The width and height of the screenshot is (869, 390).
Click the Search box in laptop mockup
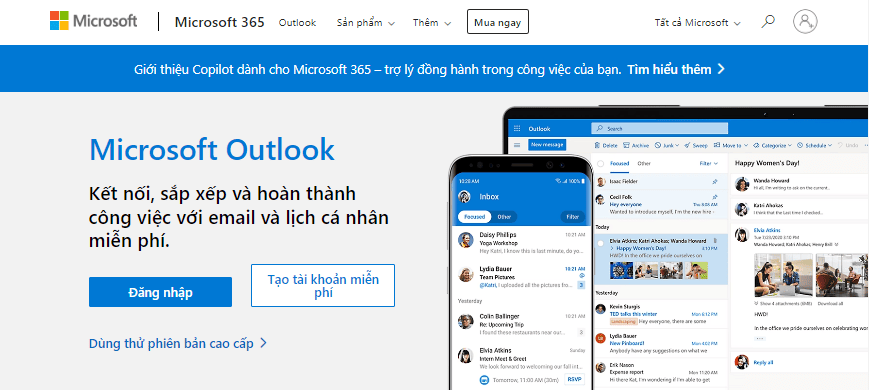660,129
